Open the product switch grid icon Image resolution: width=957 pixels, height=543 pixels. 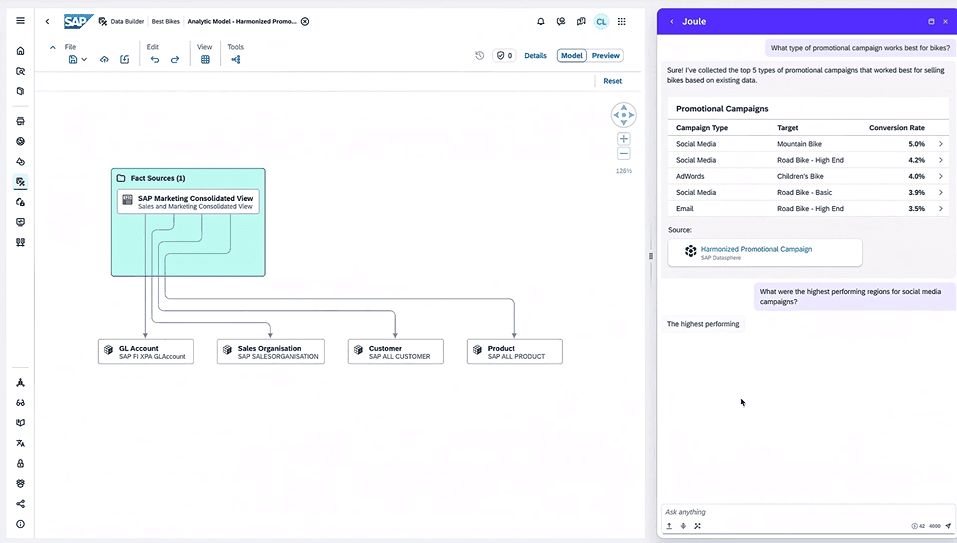coord(621,21)
